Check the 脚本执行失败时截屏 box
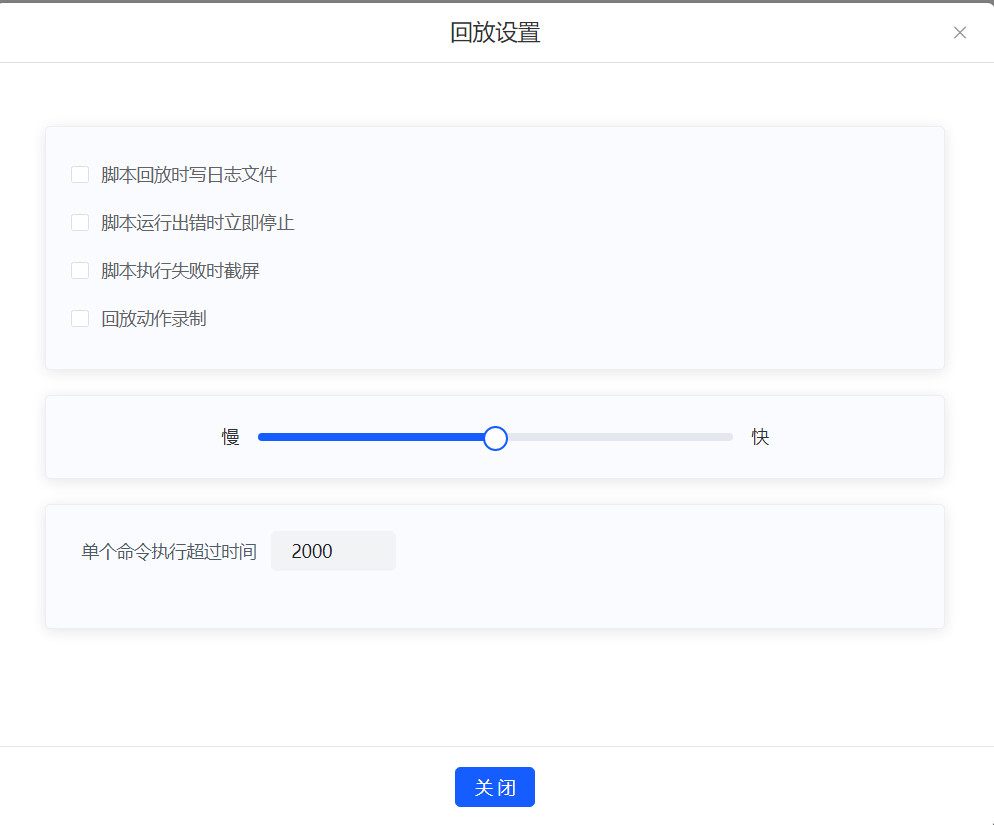Viewport: 994px width, 825px height. [x=80, y=271]
